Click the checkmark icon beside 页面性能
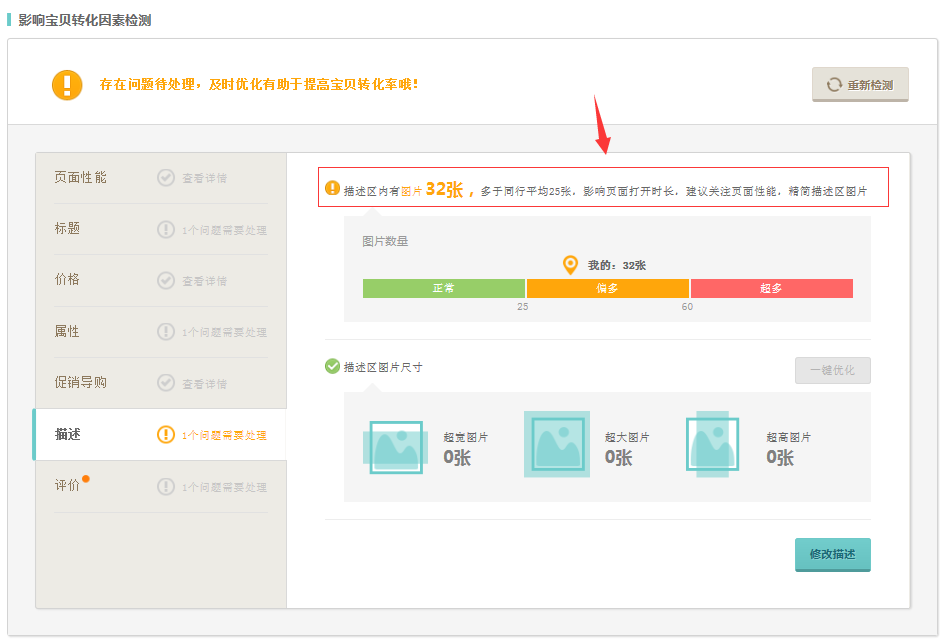Image resolution: width=948 pixels, height=639 pixels. click(x=166, y=178)
